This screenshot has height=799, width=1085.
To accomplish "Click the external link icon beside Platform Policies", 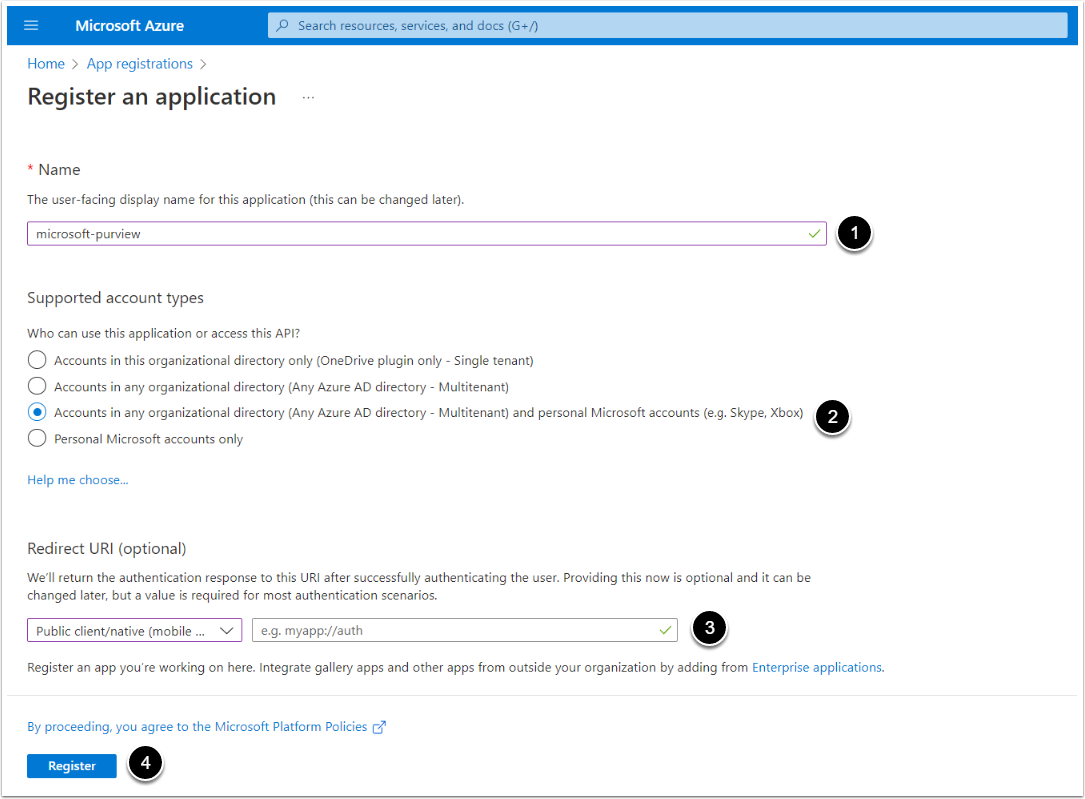I will tap(379, 727).
